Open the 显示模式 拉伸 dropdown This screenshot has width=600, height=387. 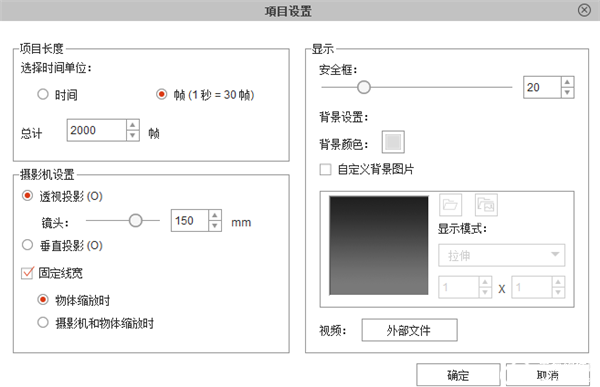click(501, 255)
